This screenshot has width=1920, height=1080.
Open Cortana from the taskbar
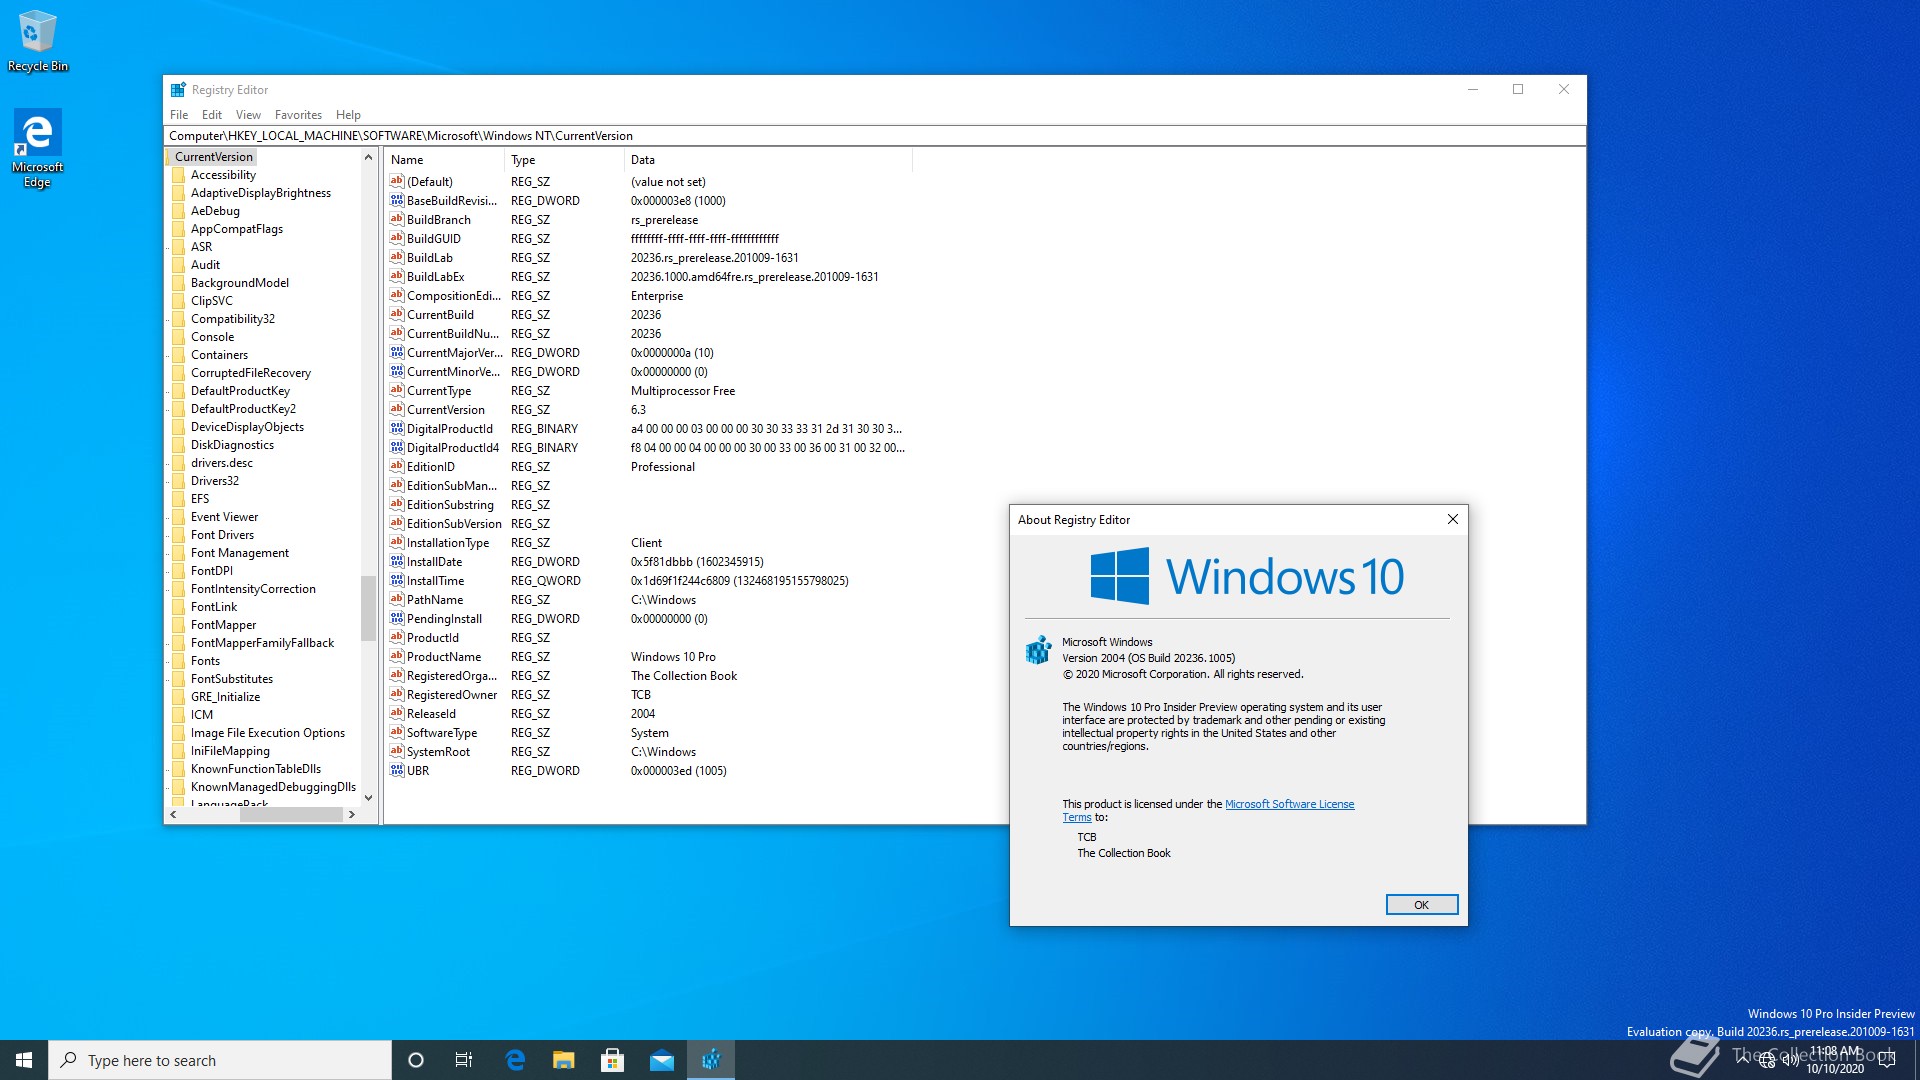point(416,1060)
